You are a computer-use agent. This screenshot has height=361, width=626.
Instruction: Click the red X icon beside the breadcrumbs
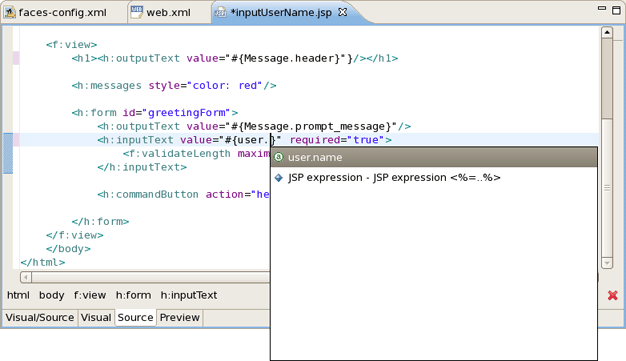613,296
